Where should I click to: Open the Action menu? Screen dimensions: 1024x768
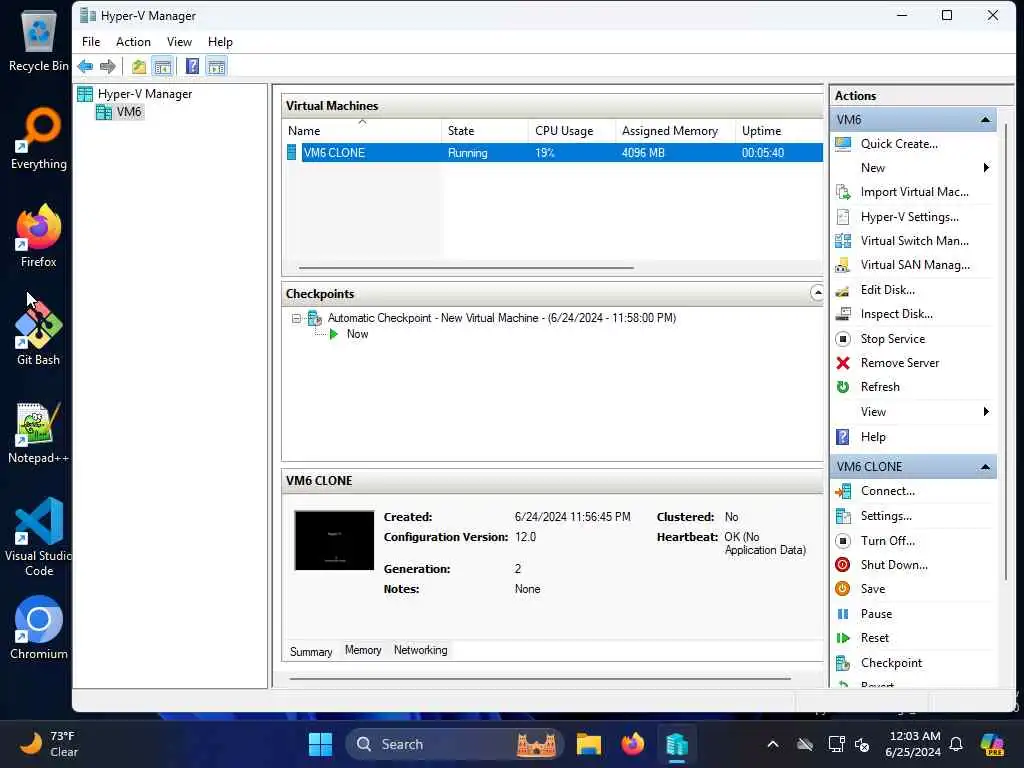[x=133, y=42]
